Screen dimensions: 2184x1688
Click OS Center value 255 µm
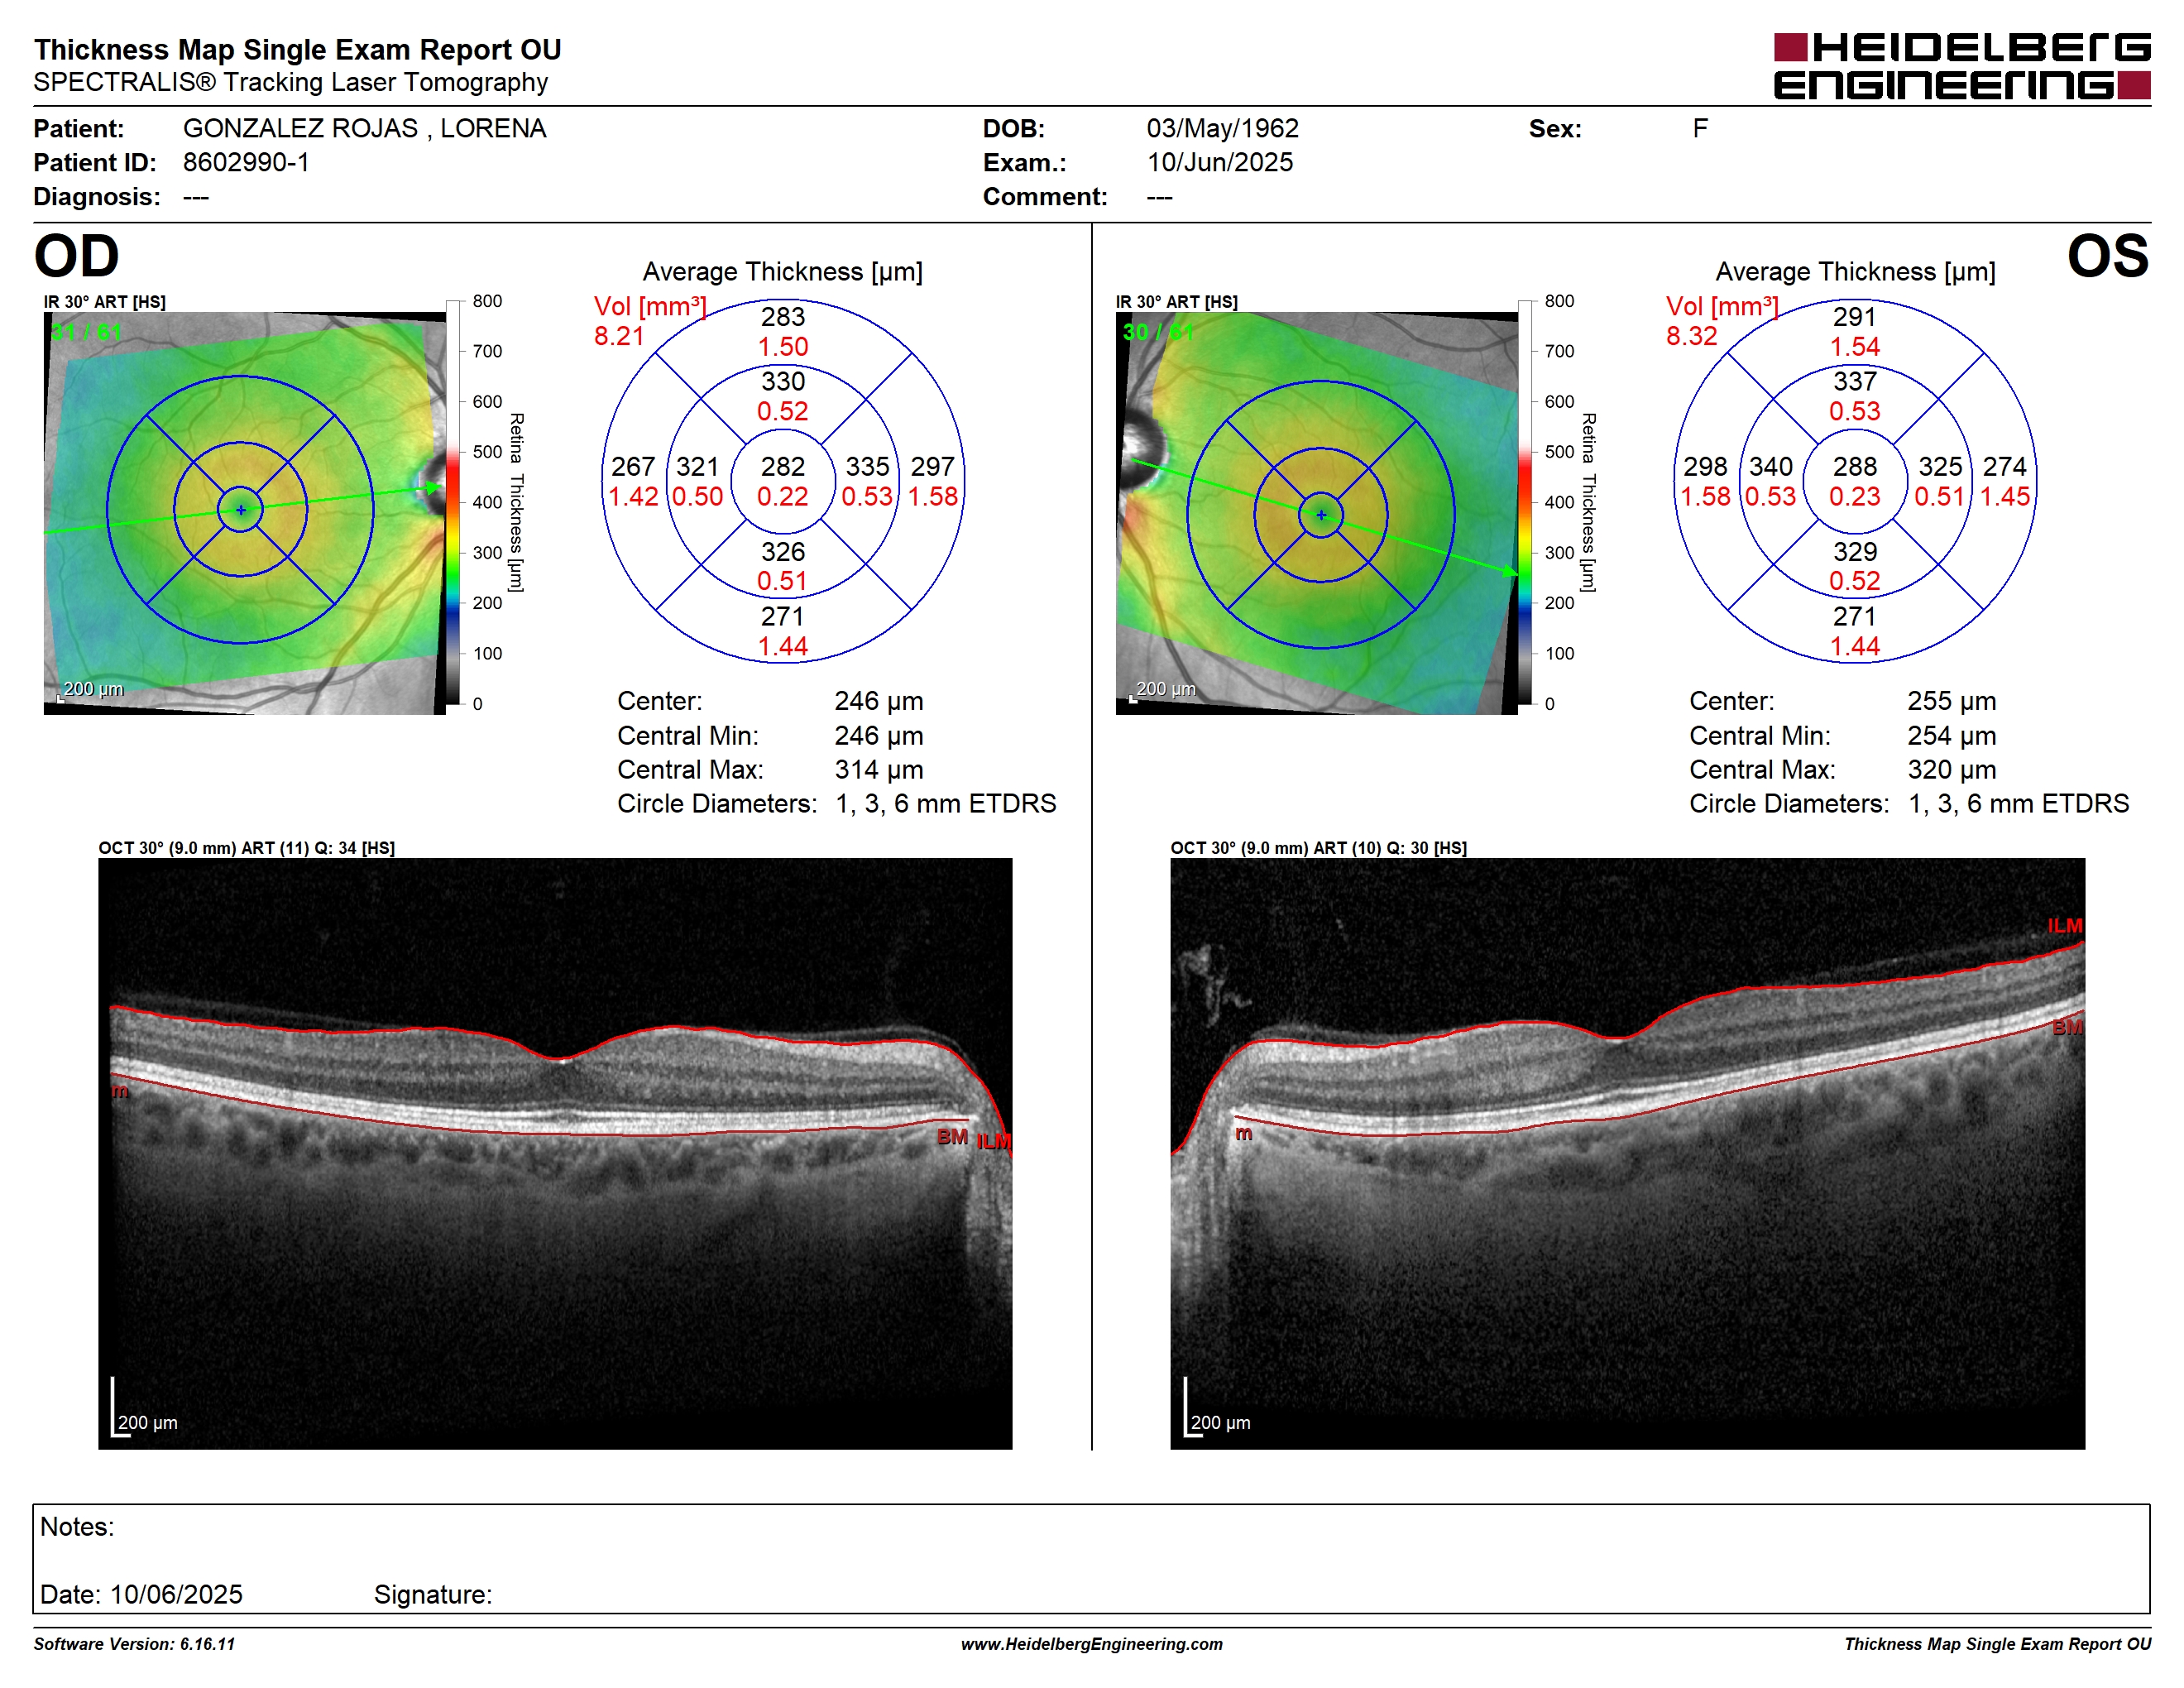pos(1952,701)
